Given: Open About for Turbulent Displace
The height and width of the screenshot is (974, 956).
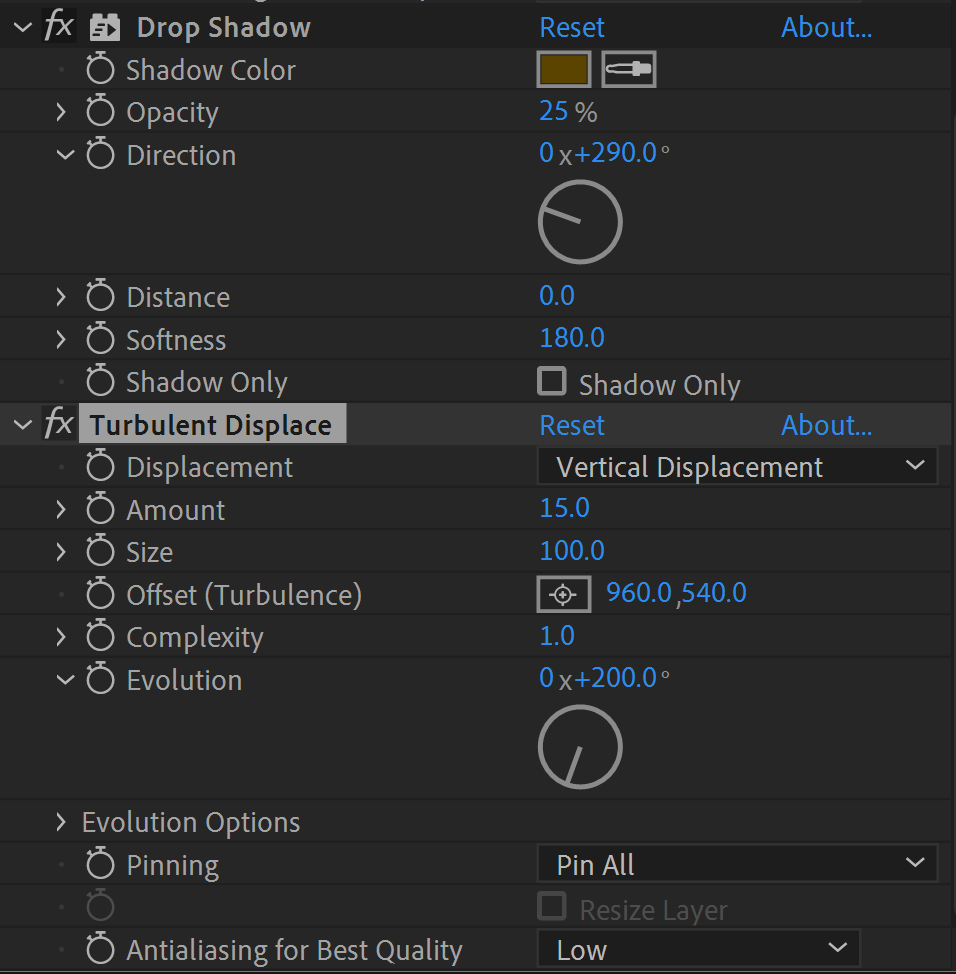Looking at the screenshot, I should coord(826,425).
